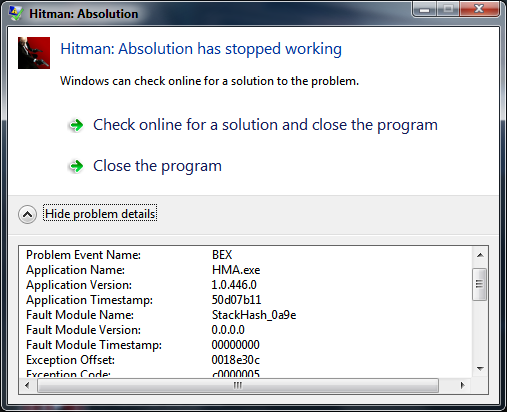
Task: Click green arrow beside Close the program
Action: tap(76, 166)
